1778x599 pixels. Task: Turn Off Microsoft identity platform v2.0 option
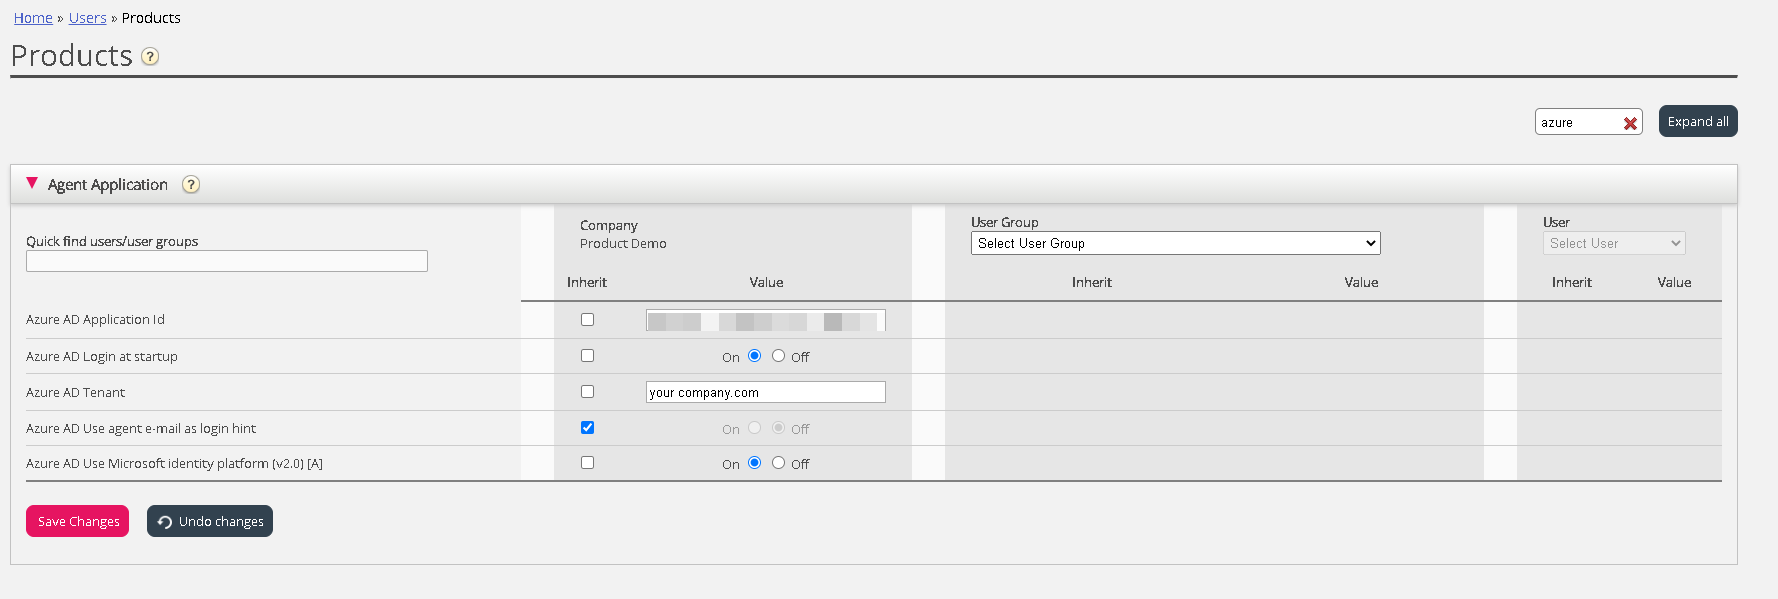(x=778, y=463)
